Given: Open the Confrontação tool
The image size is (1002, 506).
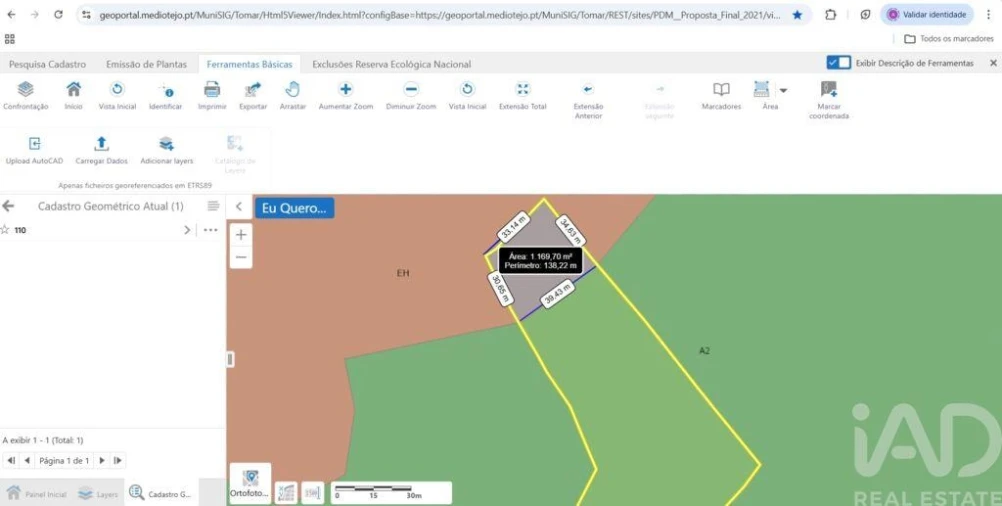Looking at the screenshot, I should click(x=26, y=96).
